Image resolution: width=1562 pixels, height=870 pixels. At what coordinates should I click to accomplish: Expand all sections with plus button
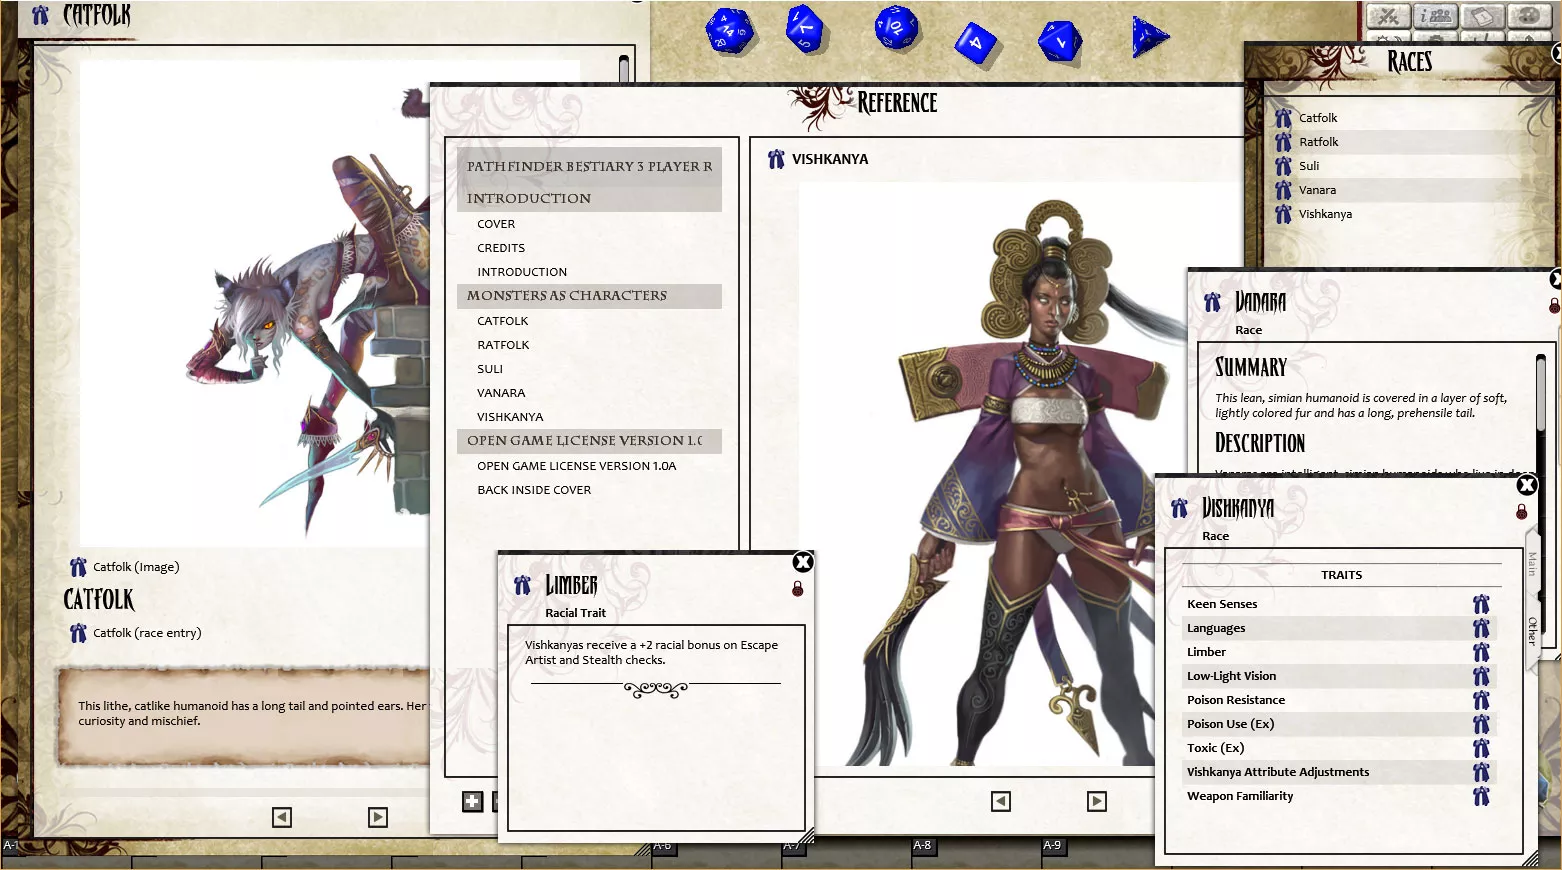point(472,801)
